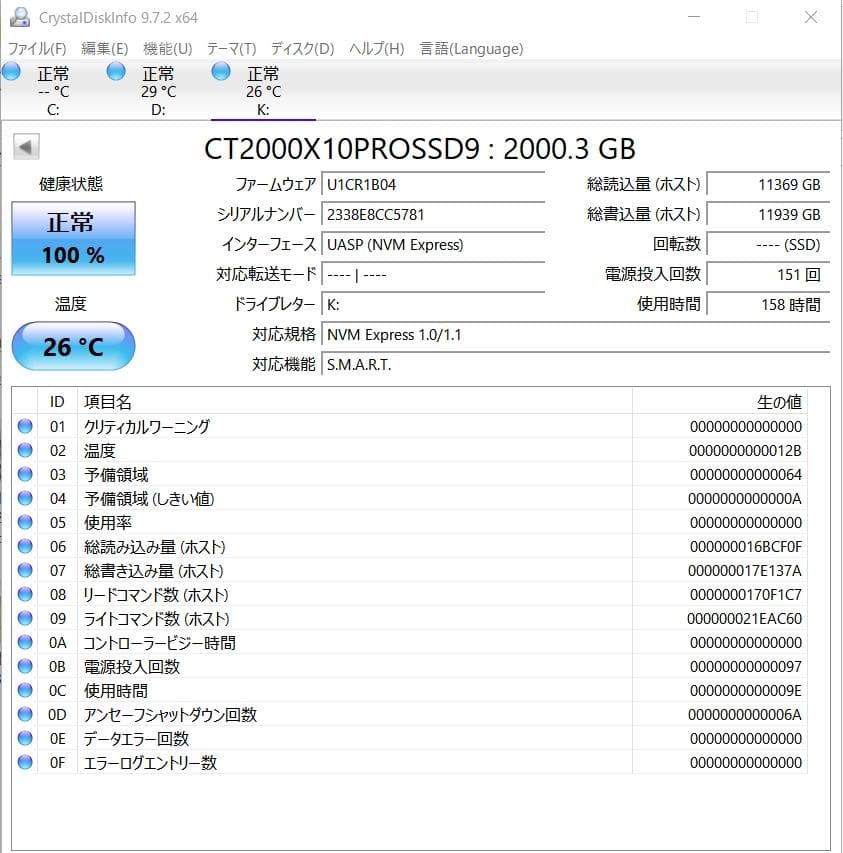Click blue dot beside クリティカルワーニング attribute
Screen dimensions: 843x853
[x=27, y=427]
